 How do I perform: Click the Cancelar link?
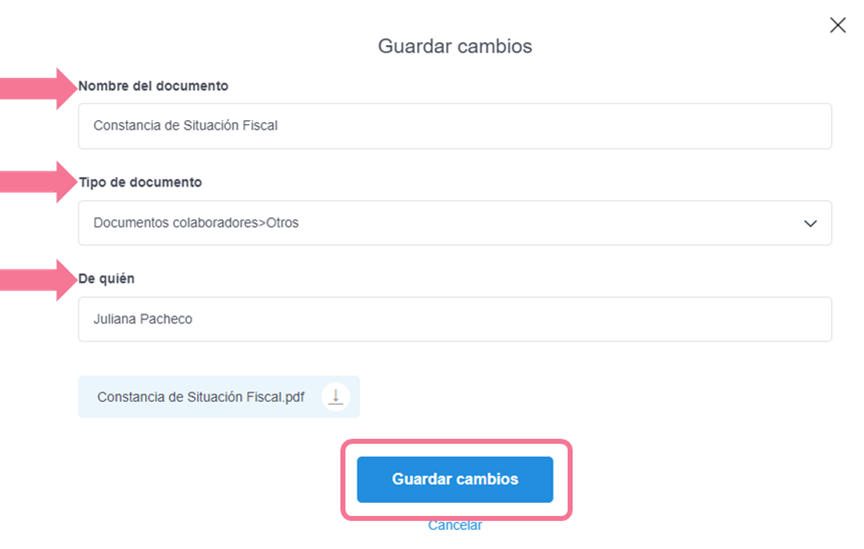click(x=455, y=525)
